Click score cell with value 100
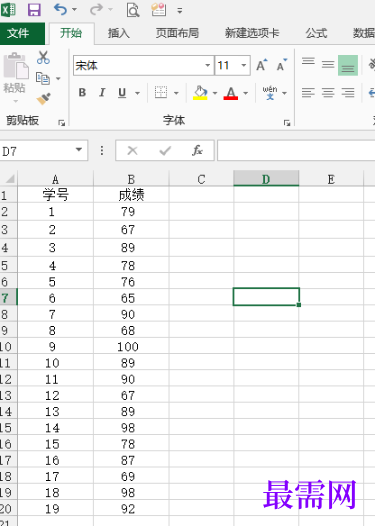 (x=131, y=347)
